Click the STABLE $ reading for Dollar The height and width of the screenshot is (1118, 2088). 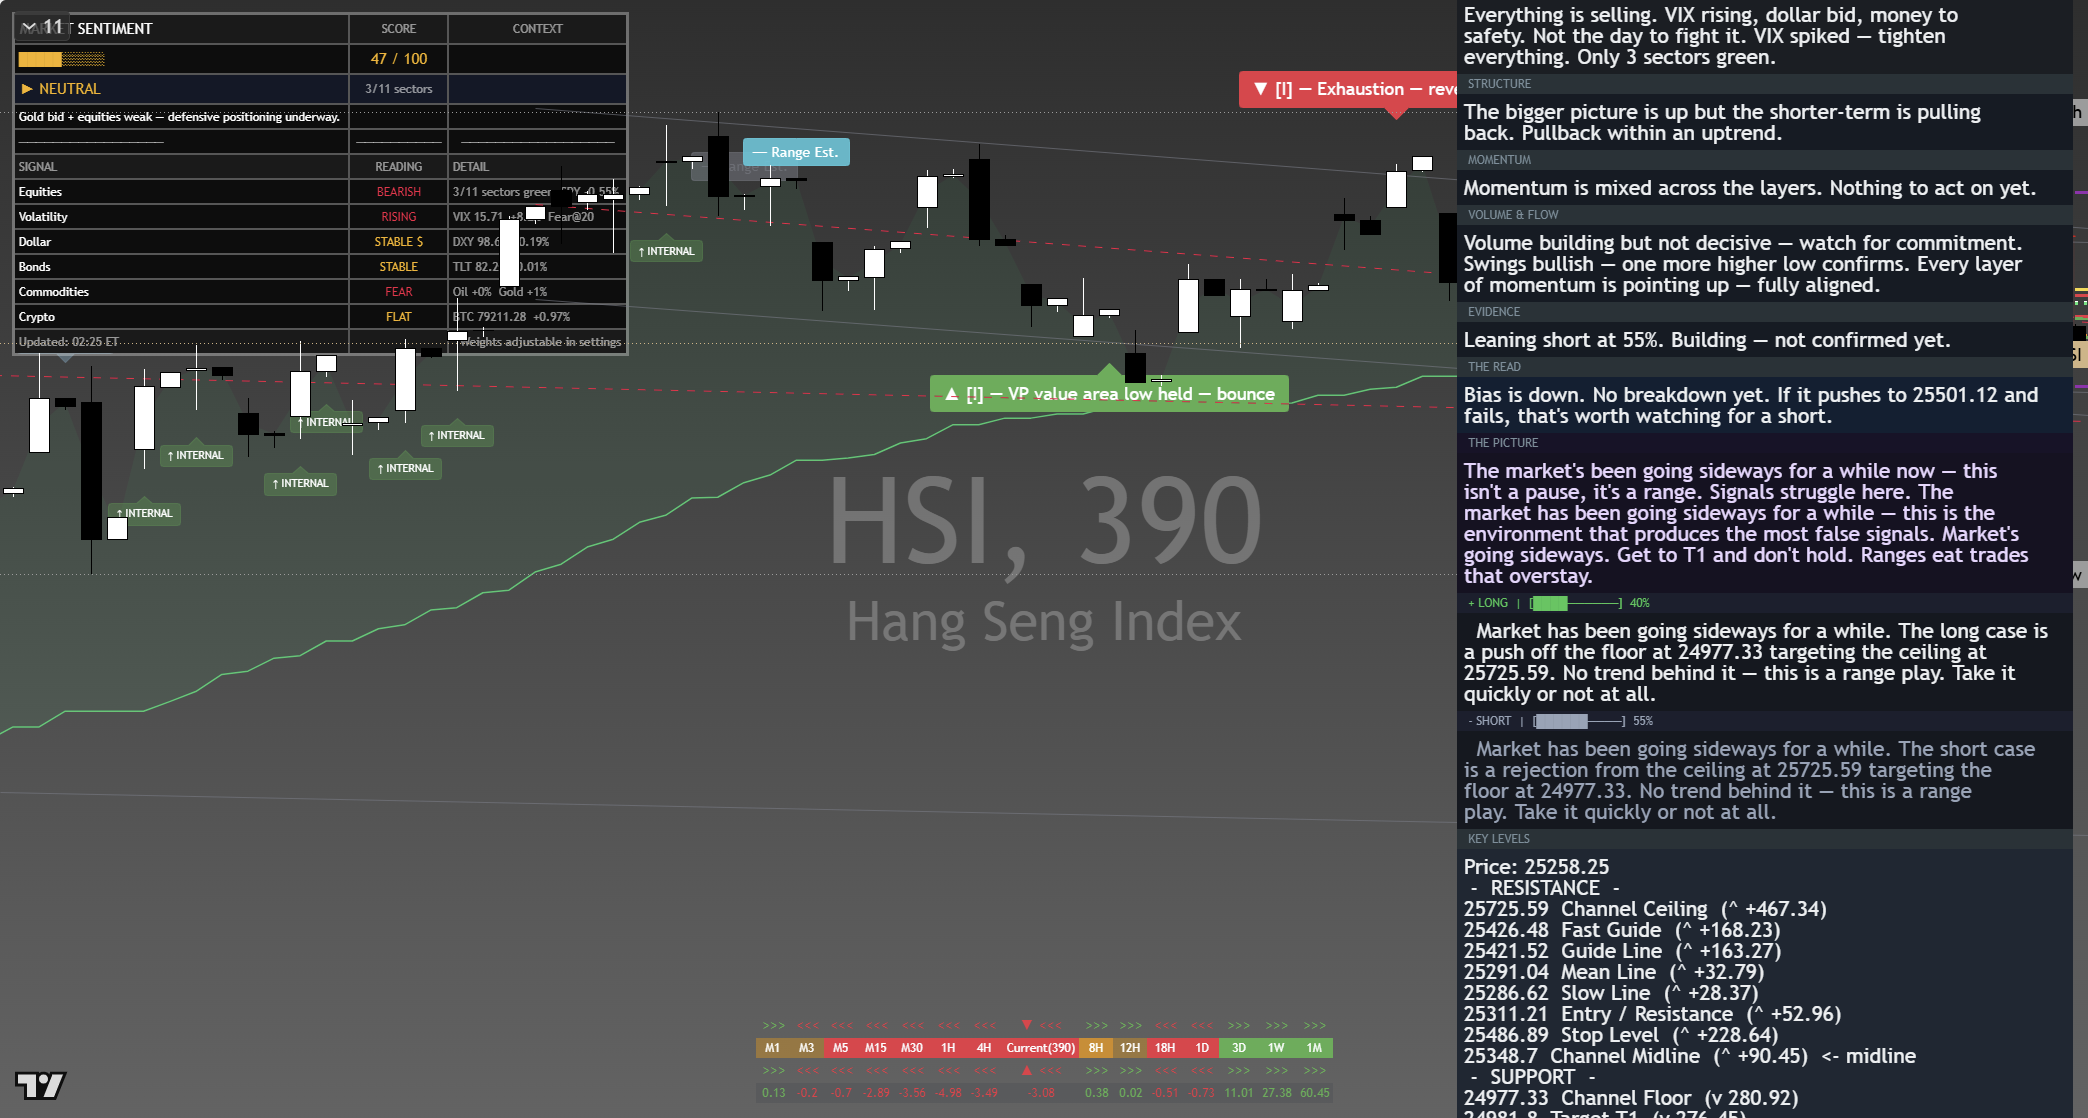pos(398,242)
